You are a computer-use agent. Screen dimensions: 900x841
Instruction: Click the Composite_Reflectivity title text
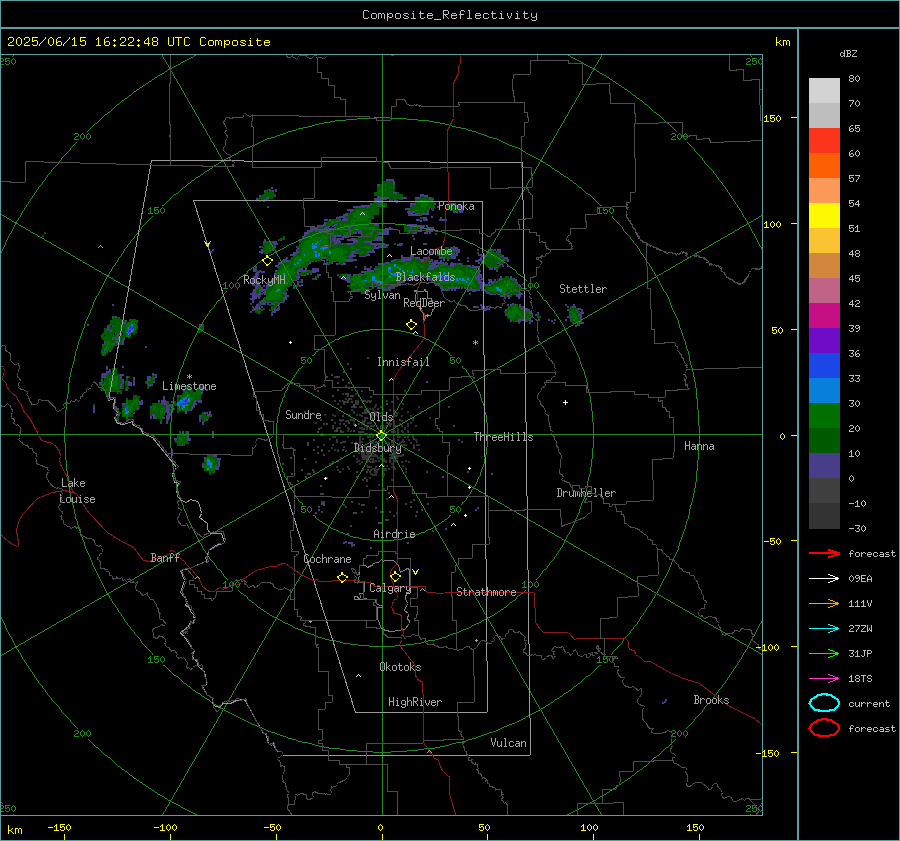[x=450, y=15]
